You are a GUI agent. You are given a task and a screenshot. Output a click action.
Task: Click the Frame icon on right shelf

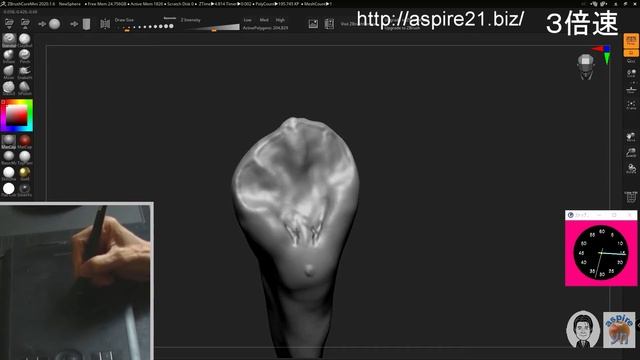coord(631,105)
